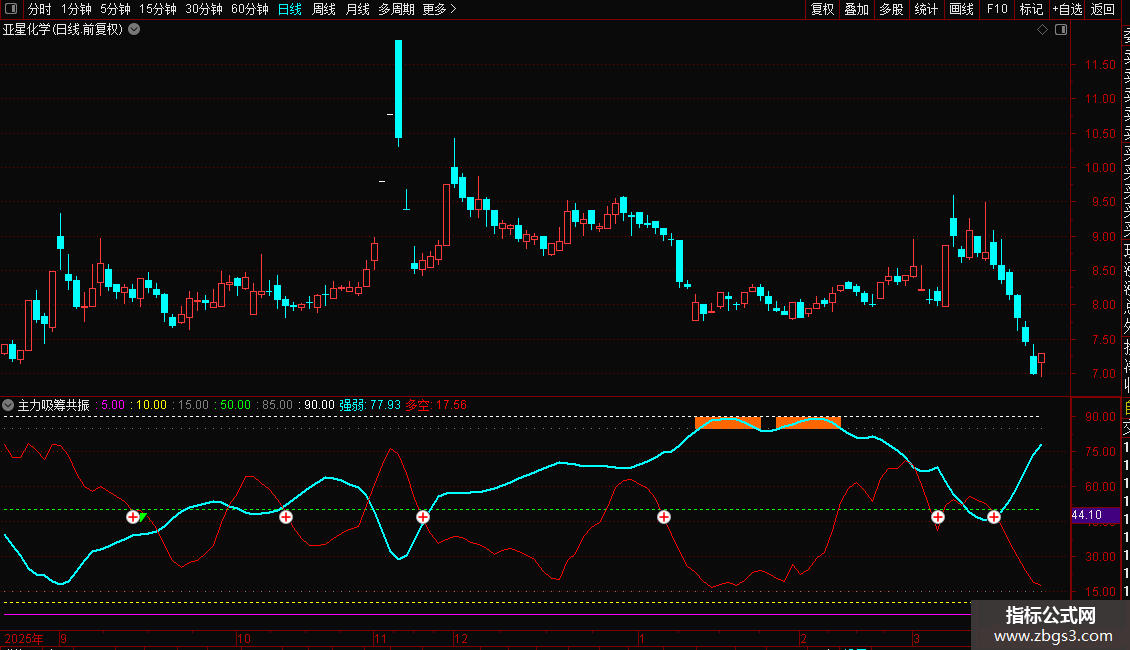This screenshot has width=1130, height=650.
Task: Click the 11.50 price axis label
Action: coord(1100,65)
